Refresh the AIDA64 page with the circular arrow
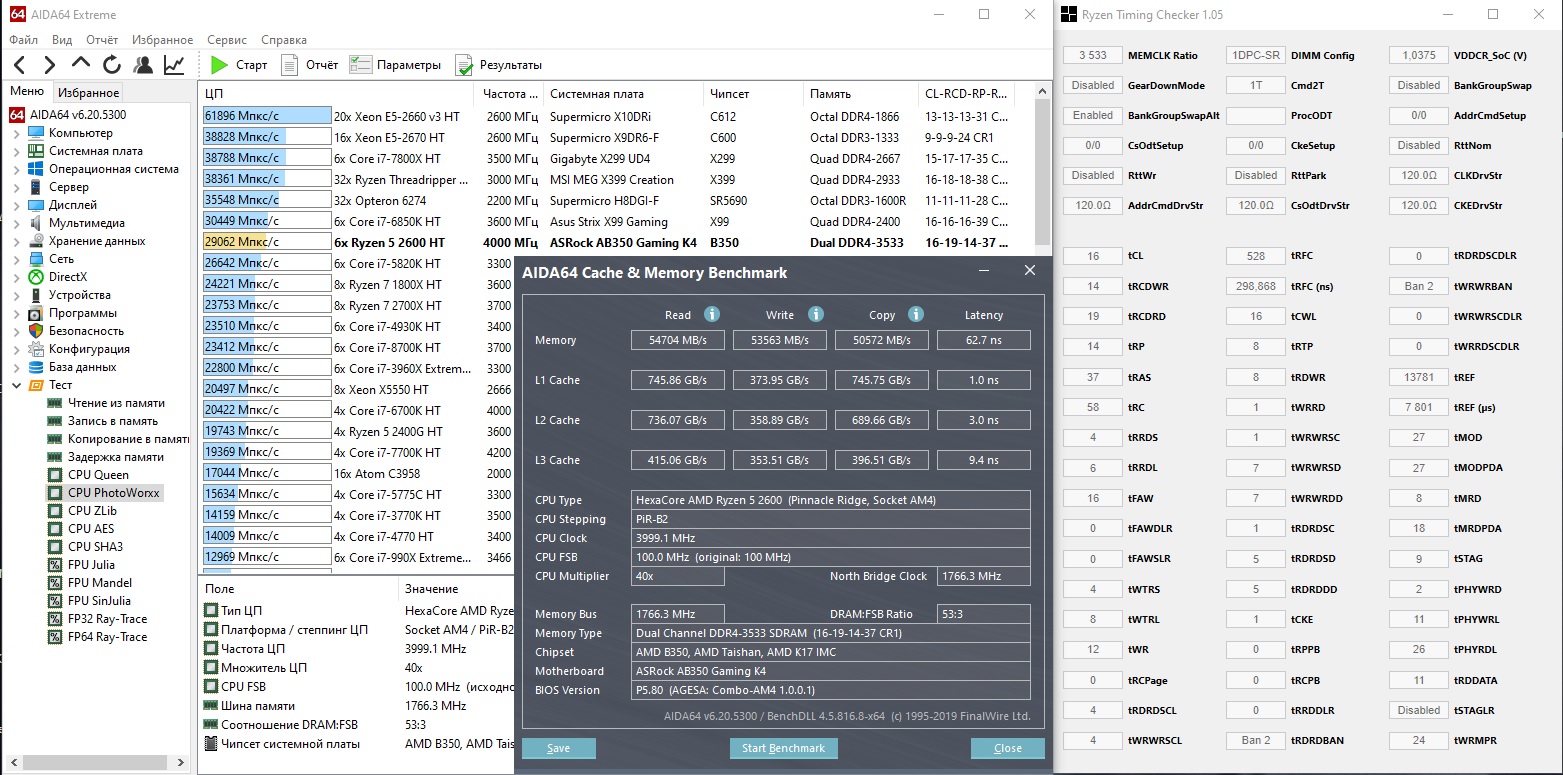The image size is (1563, 775). click(x=112, y=65)
